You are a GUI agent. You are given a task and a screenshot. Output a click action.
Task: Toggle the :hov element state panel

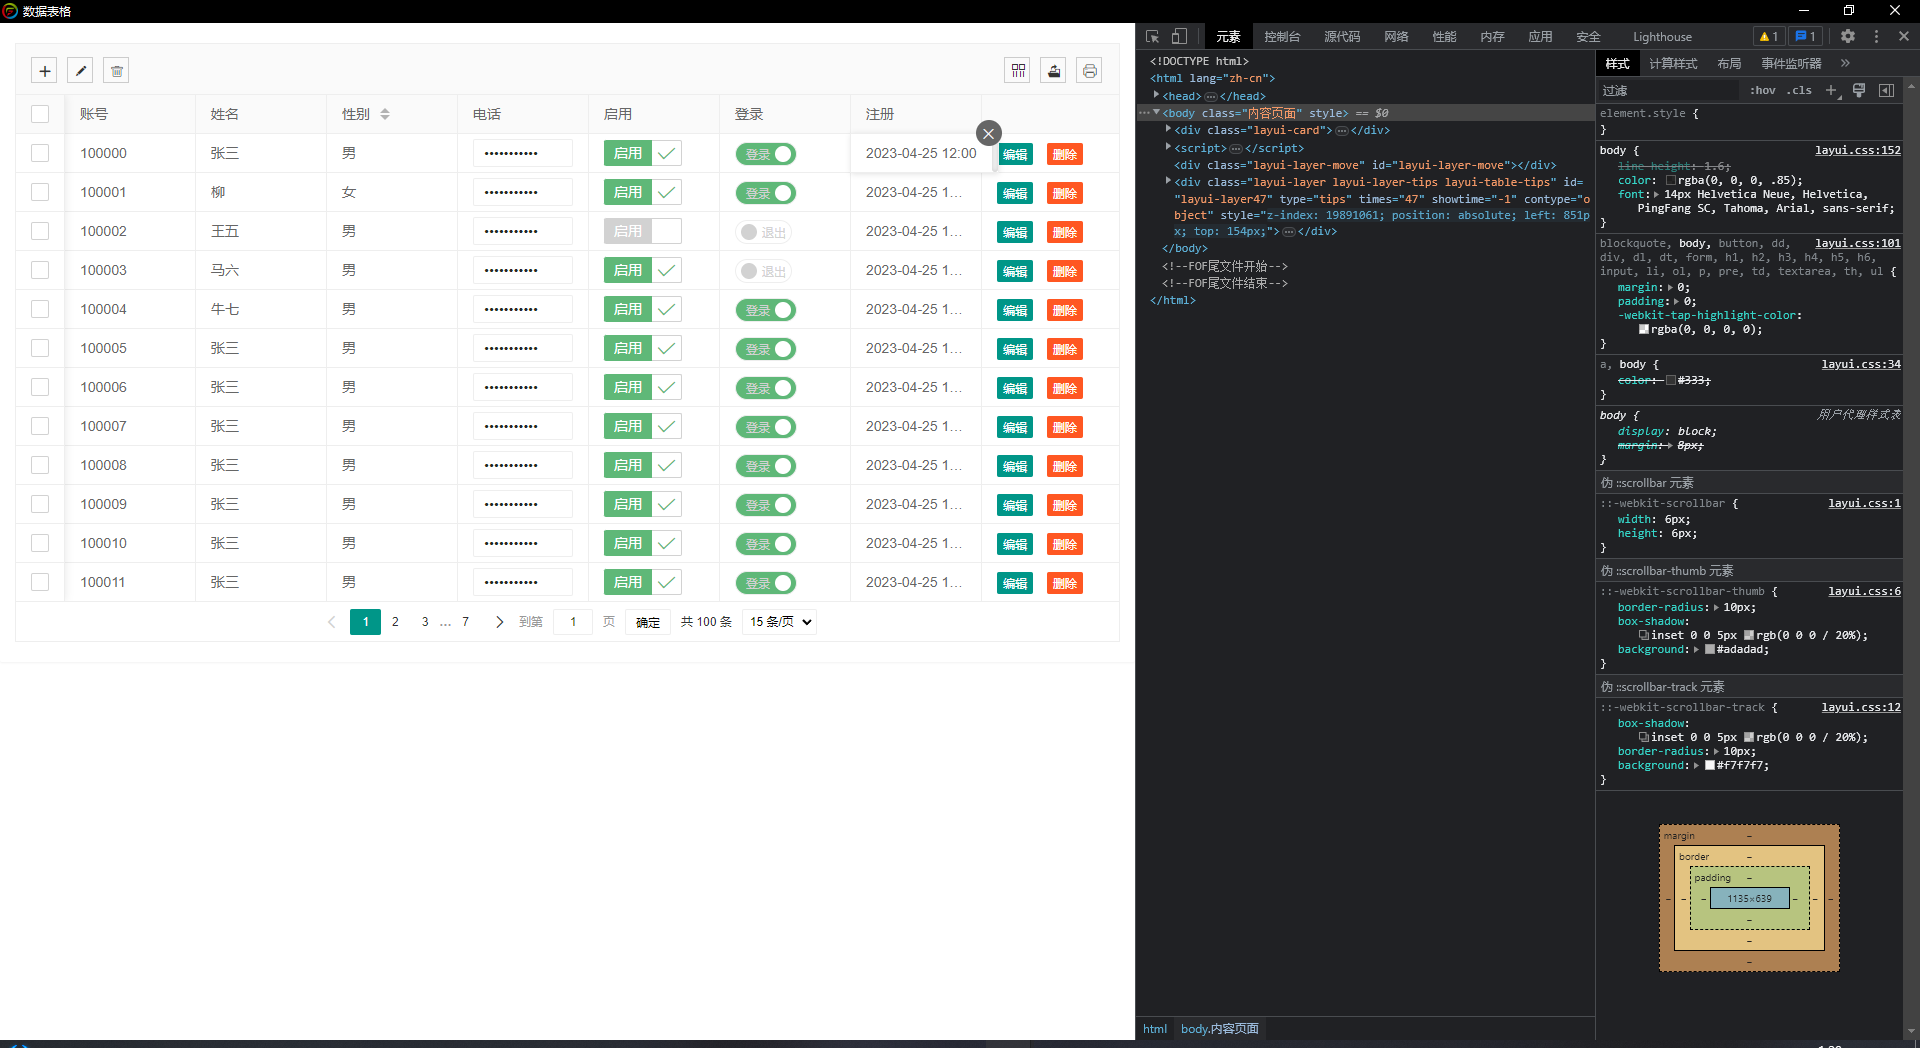tap(1763, 90)
